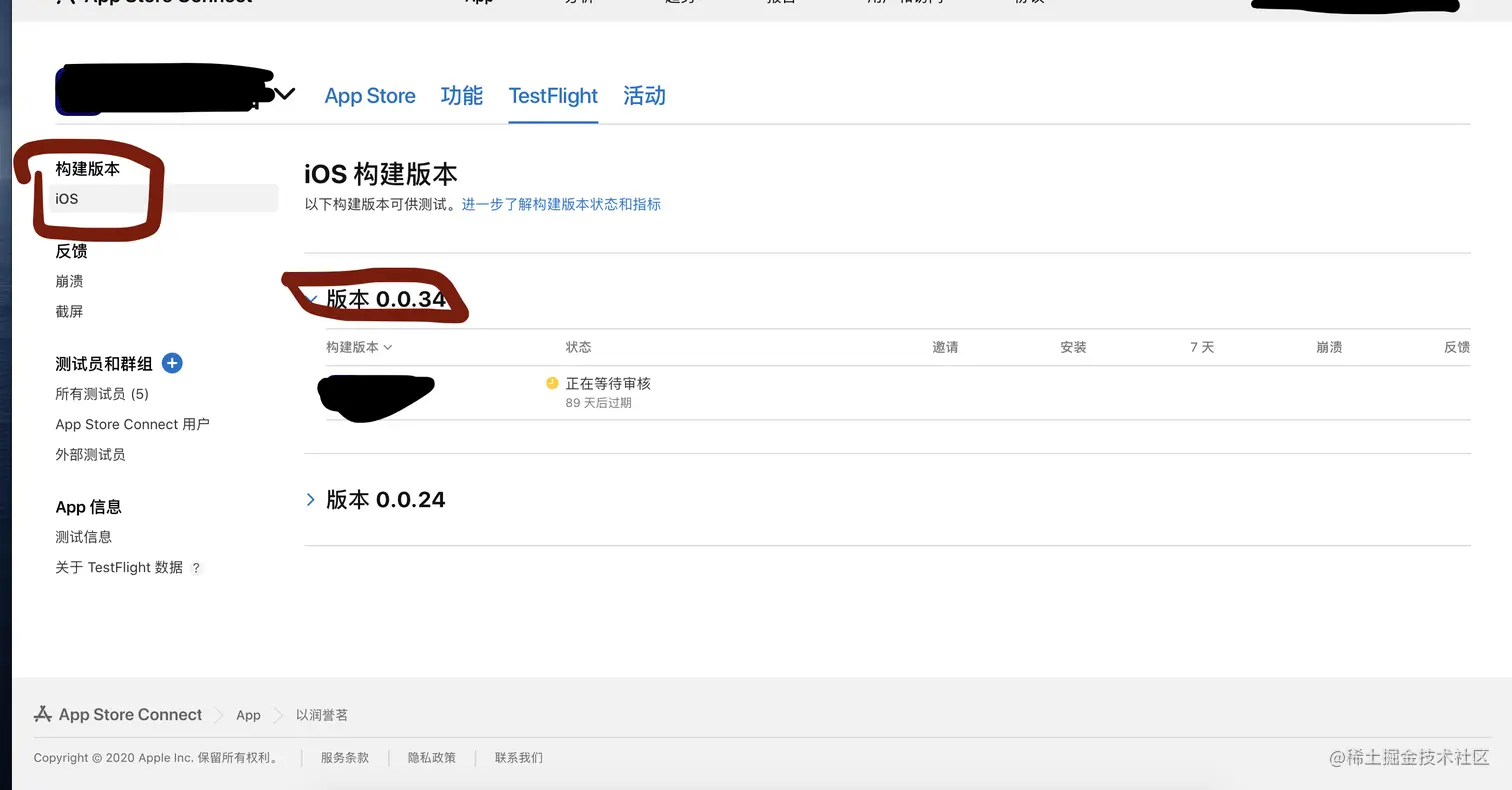Image resolution: width=1512 pixels, height=790 pixels.
Task: Open the App breadcrumb in footer
Action: tap(248, 715)
